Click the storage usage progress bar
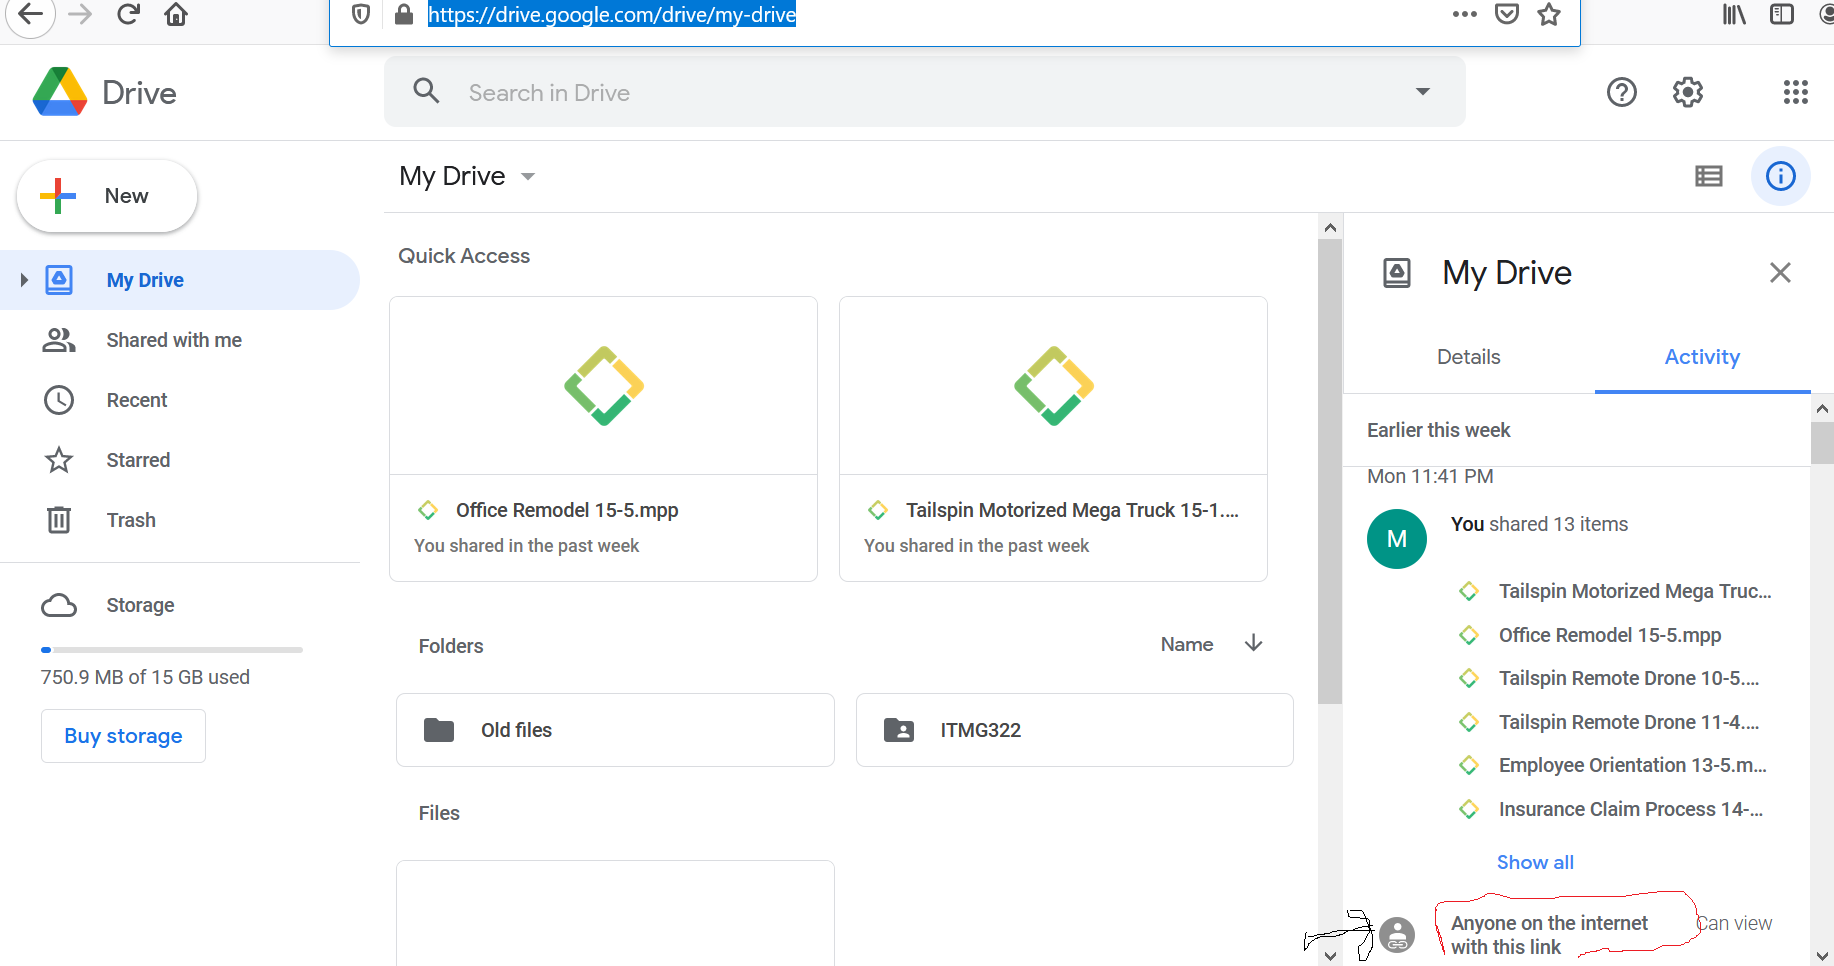 (x=172, y=650)
